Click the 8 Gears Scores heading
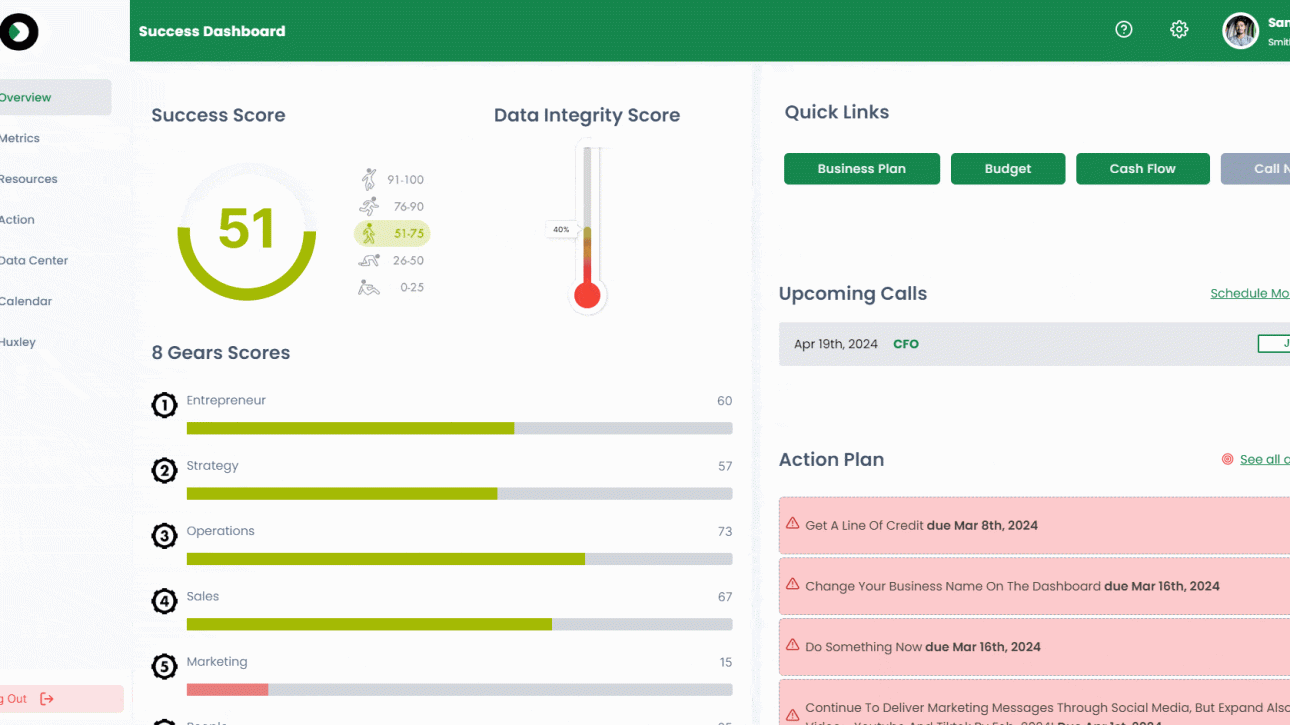Screen dimensions: 1290x725 point(221,353)
